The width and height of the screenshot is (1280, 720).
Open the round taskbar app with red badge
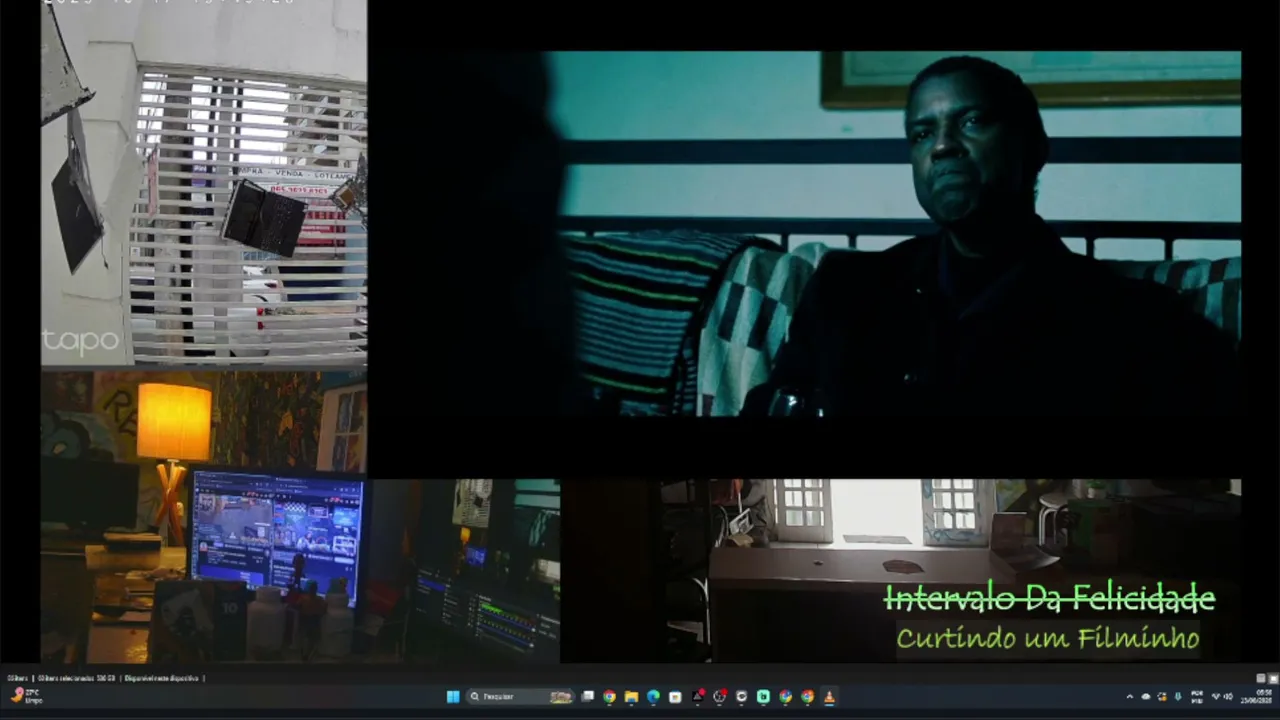coord(719,697)
